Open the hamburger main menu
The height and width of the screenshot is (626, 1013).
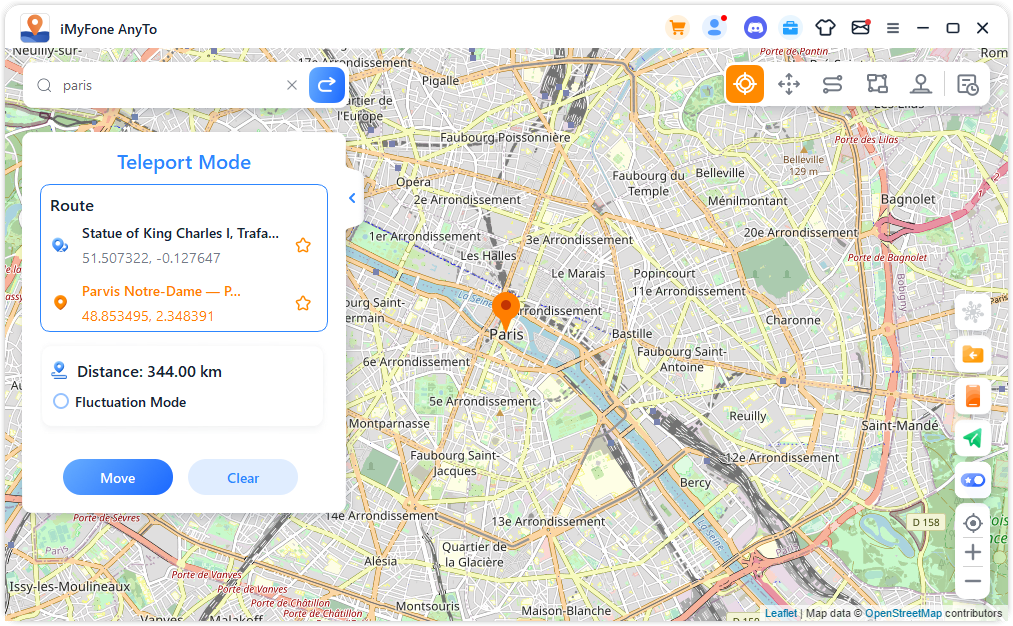893,28
